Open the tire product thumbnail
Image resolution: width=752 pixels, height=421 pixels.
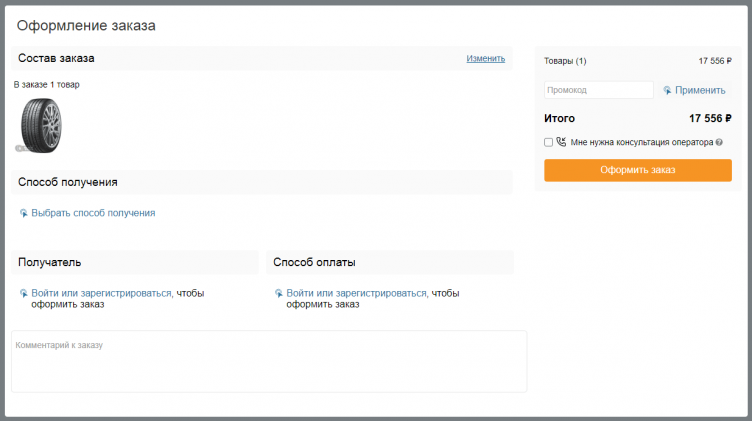tap(41, 124)
